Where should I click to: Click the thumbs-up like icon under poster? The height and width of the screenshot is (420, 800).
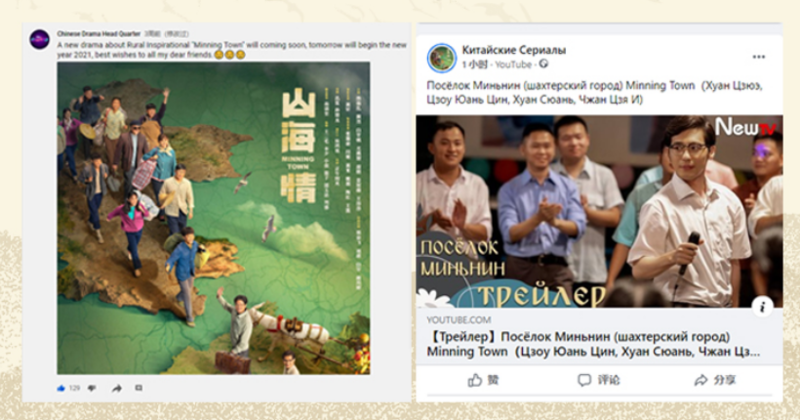(x=61, y=388)
